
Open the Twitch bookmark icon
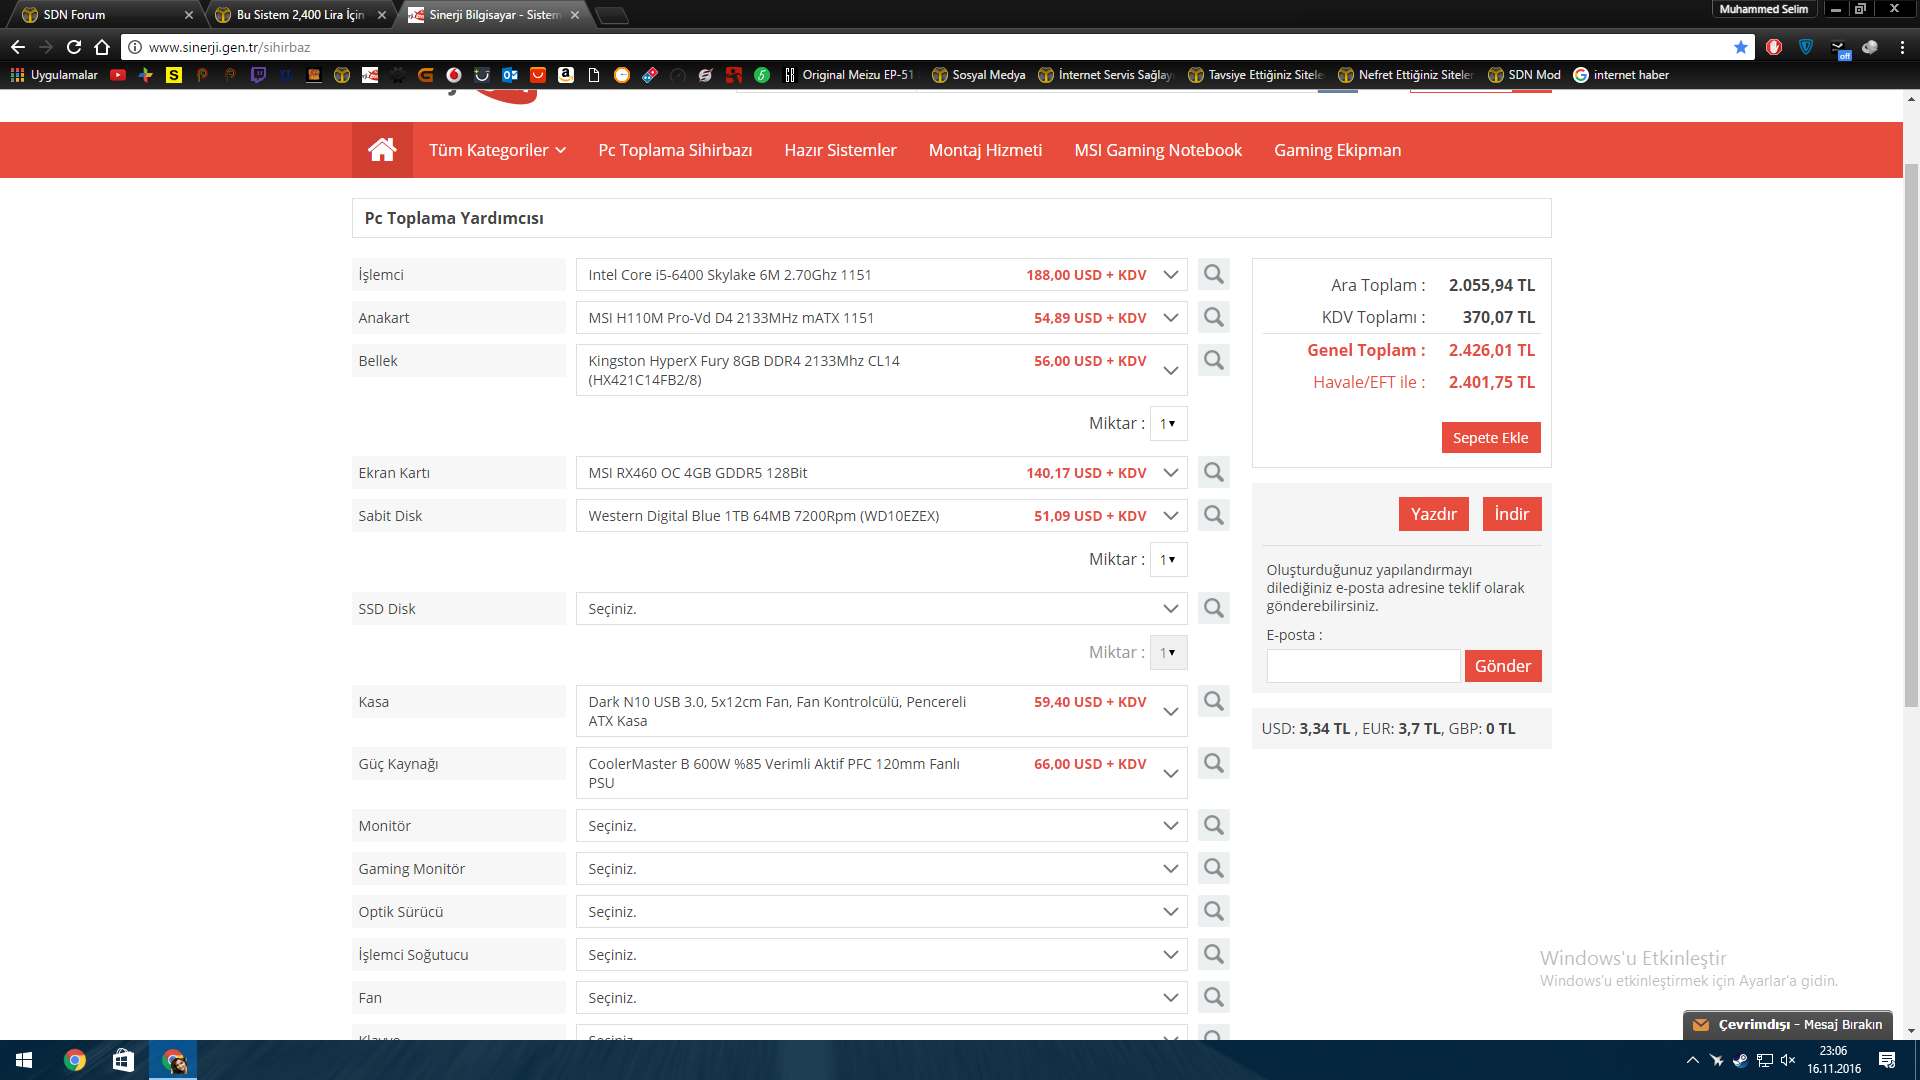[x=258, y=75]
